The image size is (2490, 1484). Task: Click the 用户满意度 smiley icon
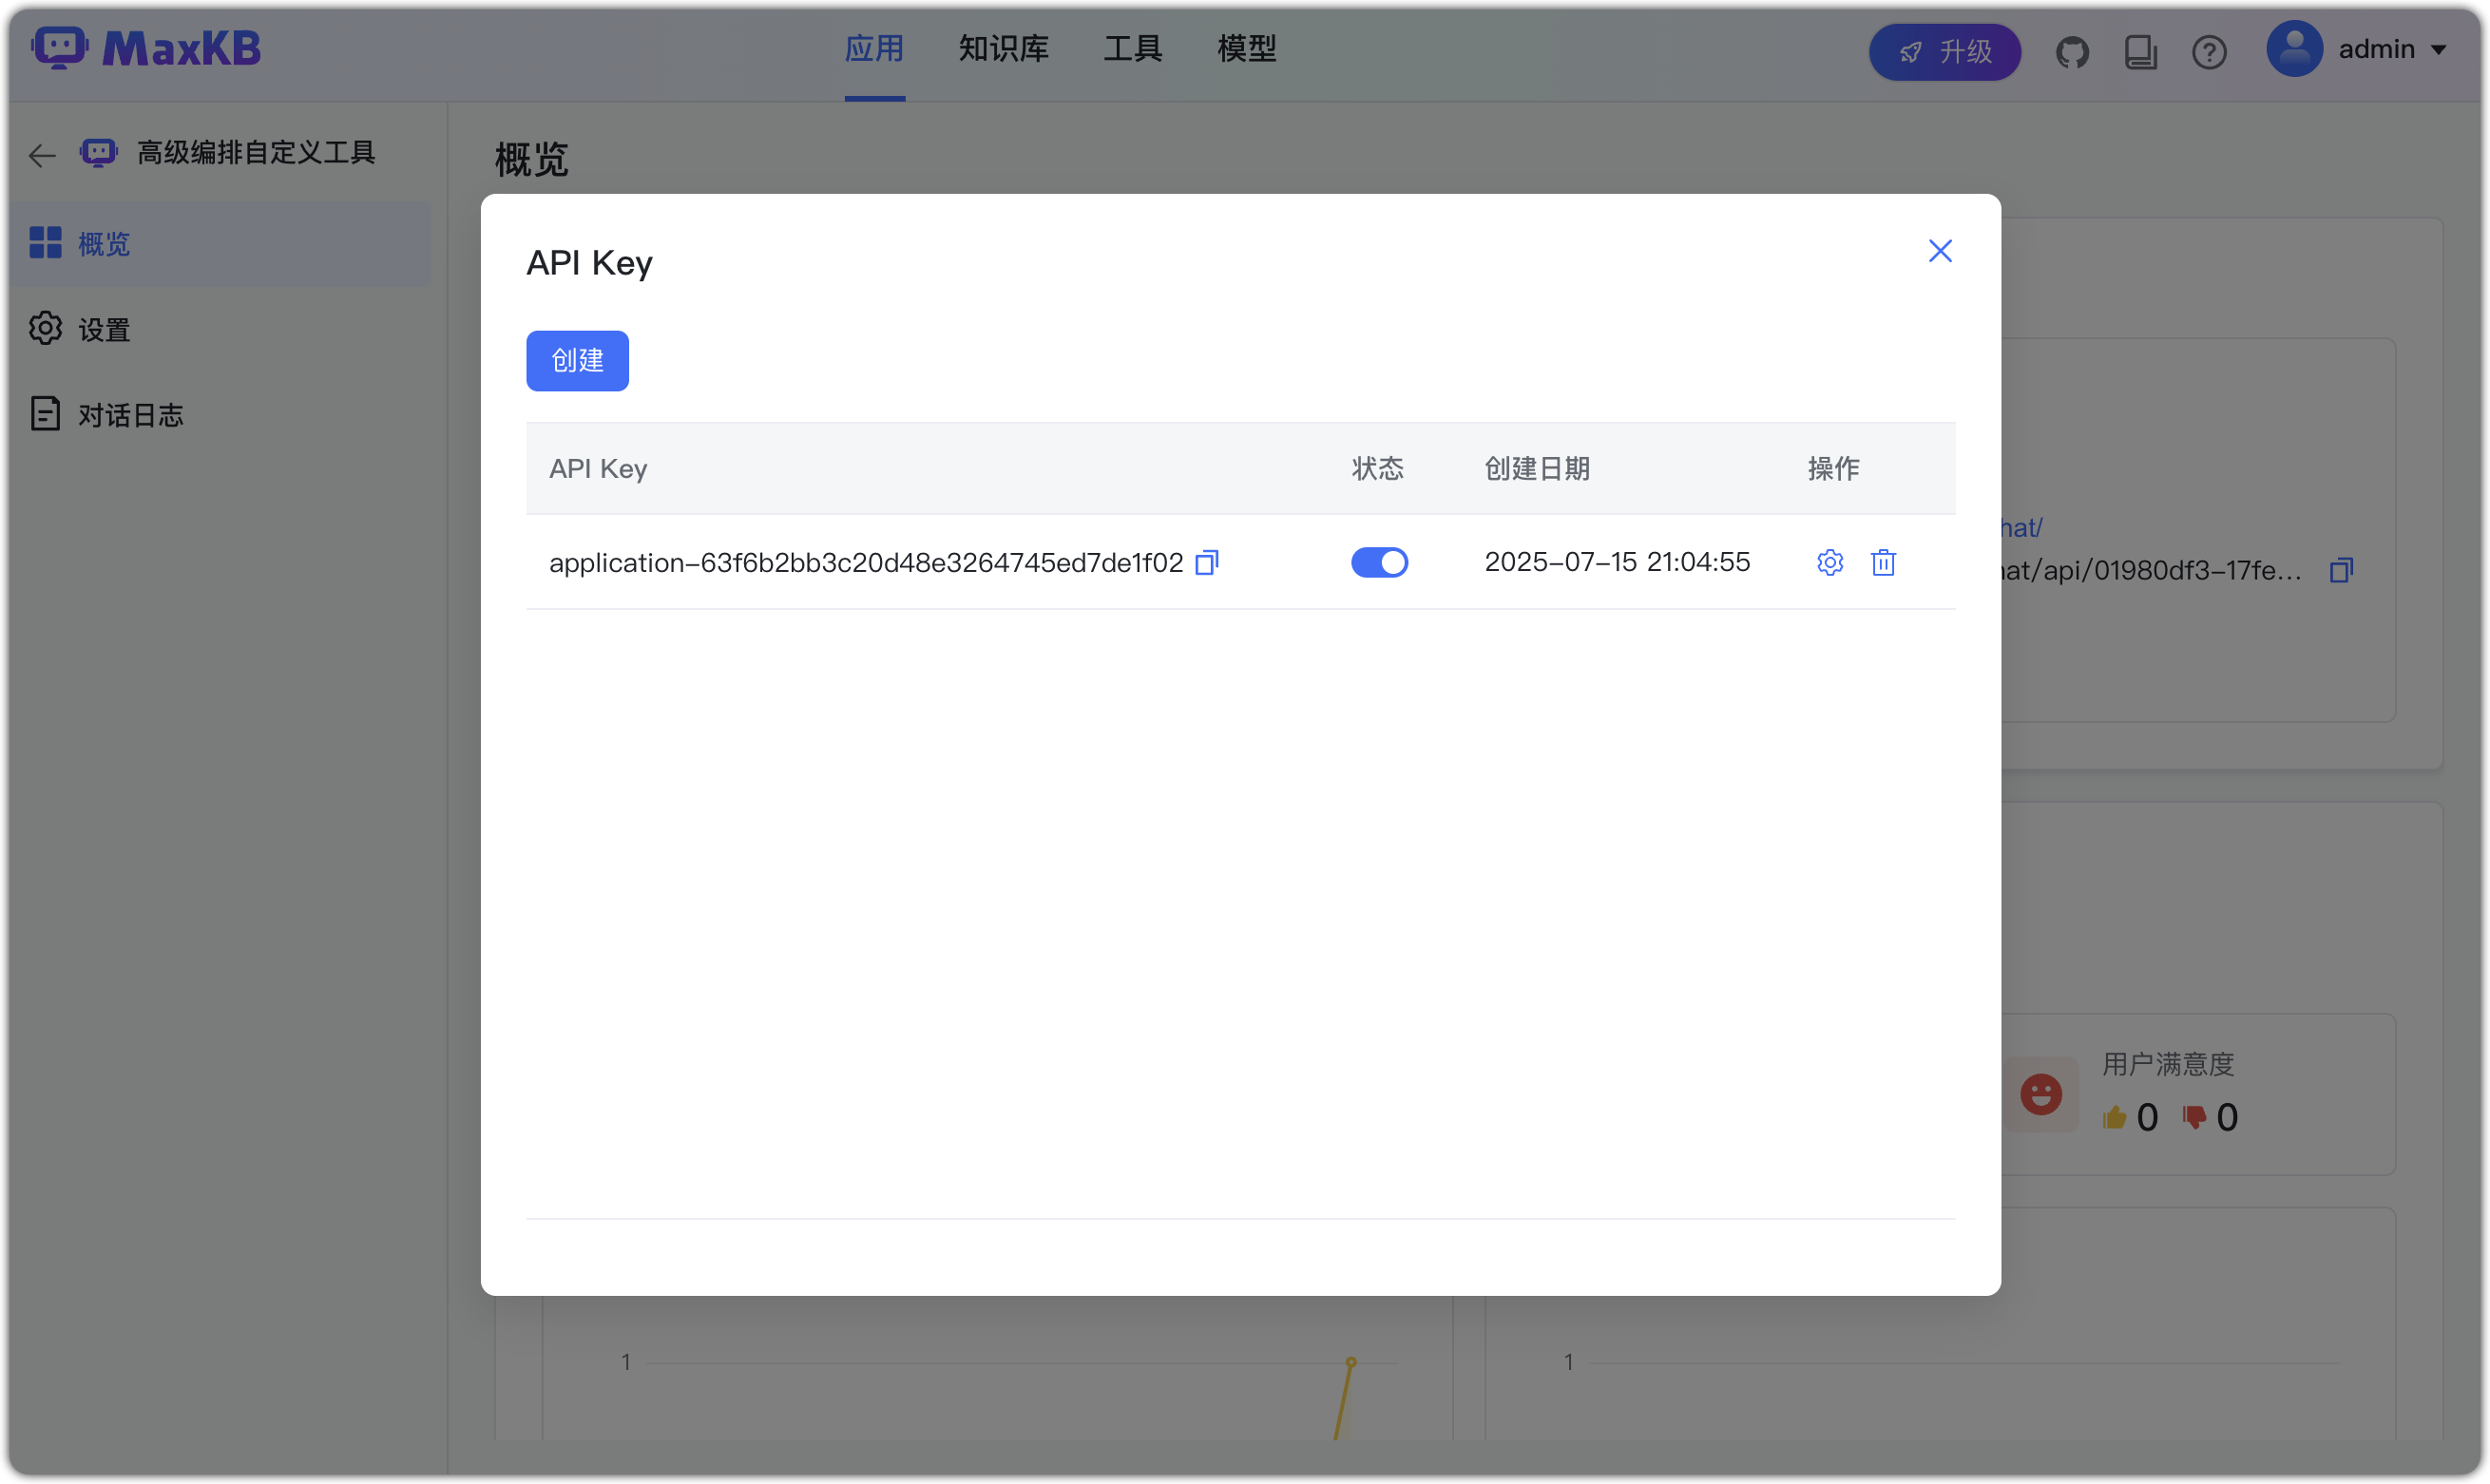coord(2040,1093)
